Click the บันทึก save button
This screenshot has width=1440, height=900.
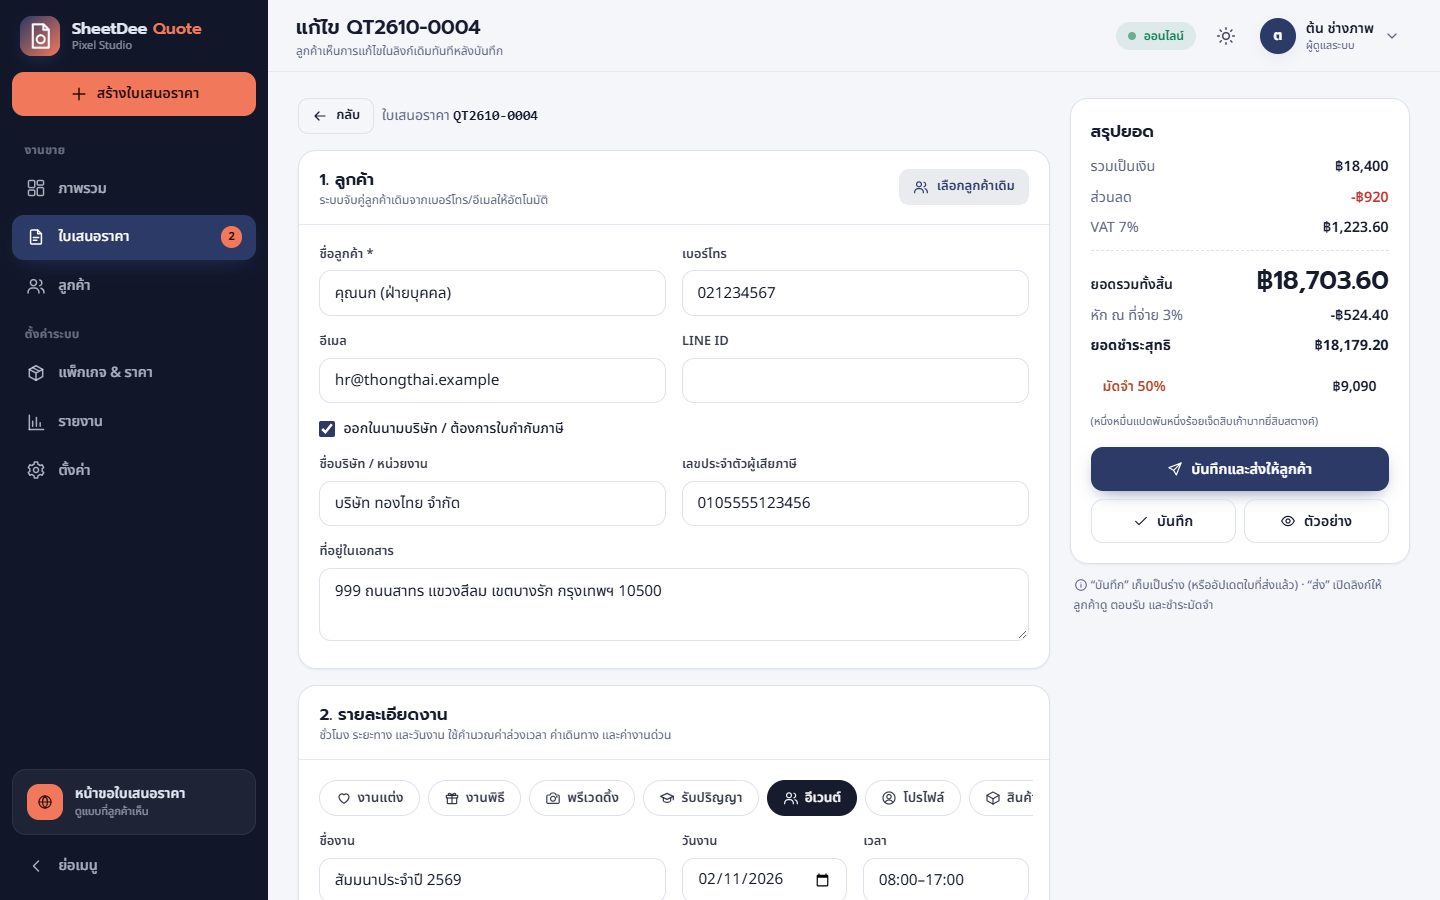tap(1163, 521)
